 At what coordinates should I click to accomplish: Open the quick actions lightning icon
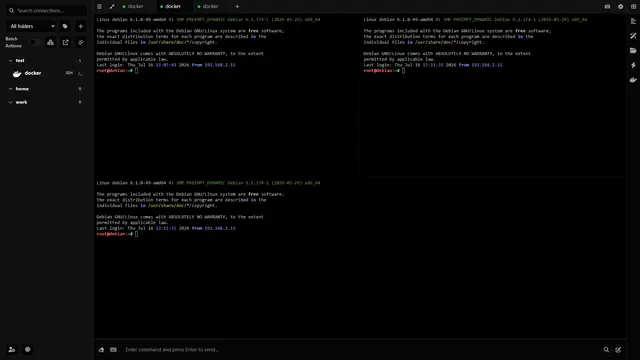tap(633, 65)
